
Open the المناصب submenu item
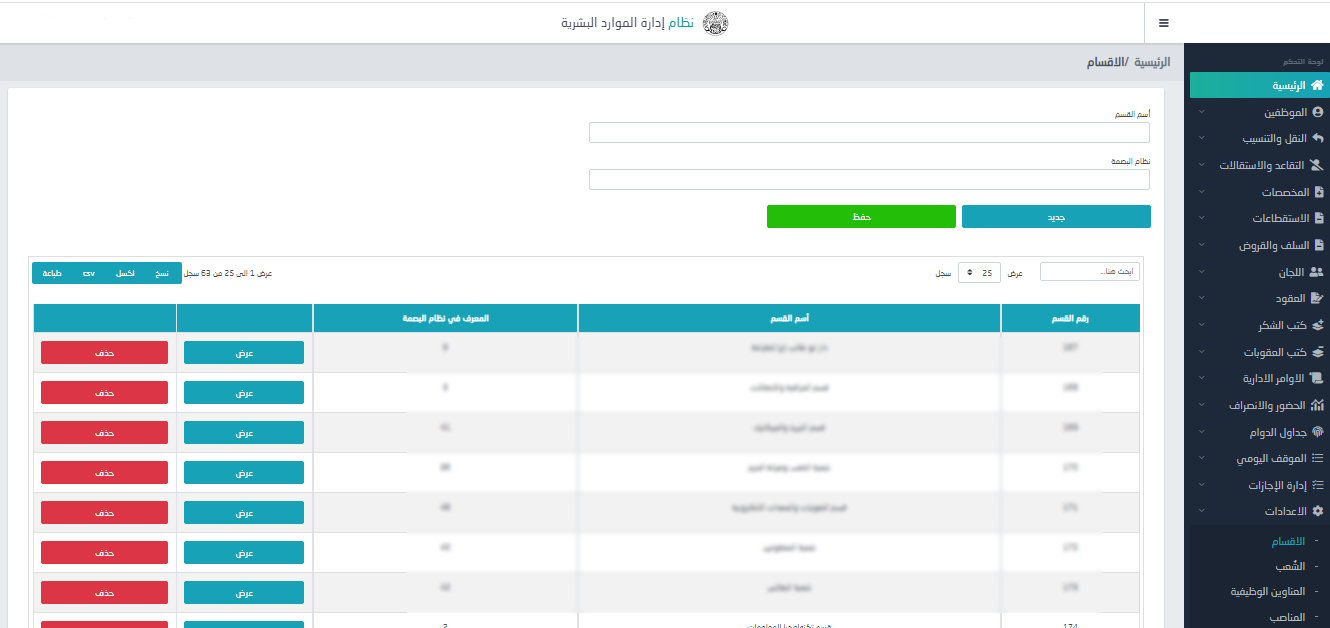(1288, 617)
